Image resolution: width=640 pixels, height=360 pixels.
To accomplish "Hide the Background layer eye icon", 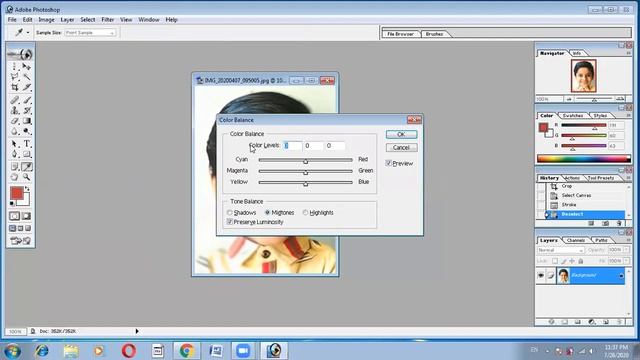I will tap(540, 276).
